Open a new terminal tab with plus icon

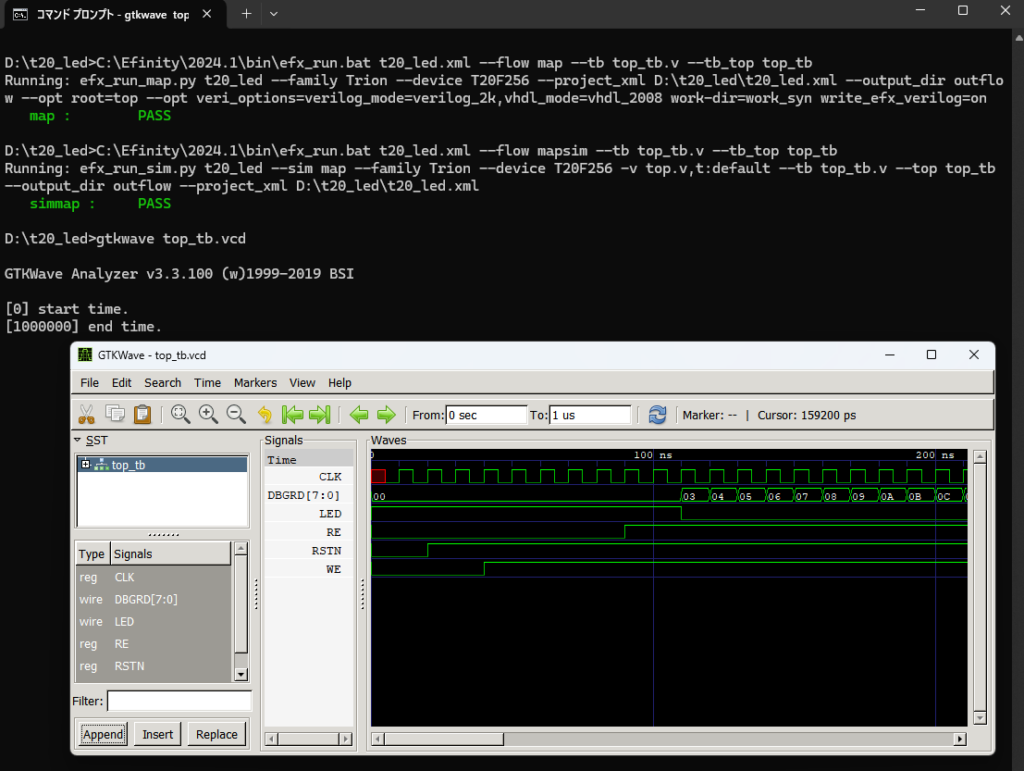(x=246, y=14)
